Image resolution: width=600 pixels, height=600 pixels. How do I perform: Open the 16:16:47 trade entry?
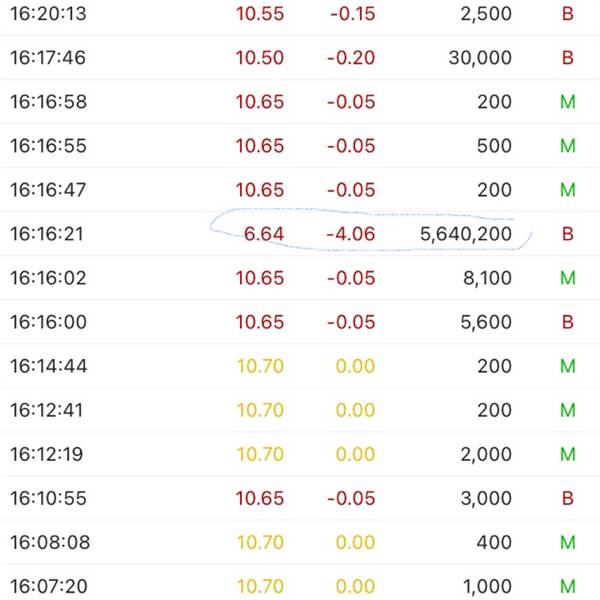(300, 190)
